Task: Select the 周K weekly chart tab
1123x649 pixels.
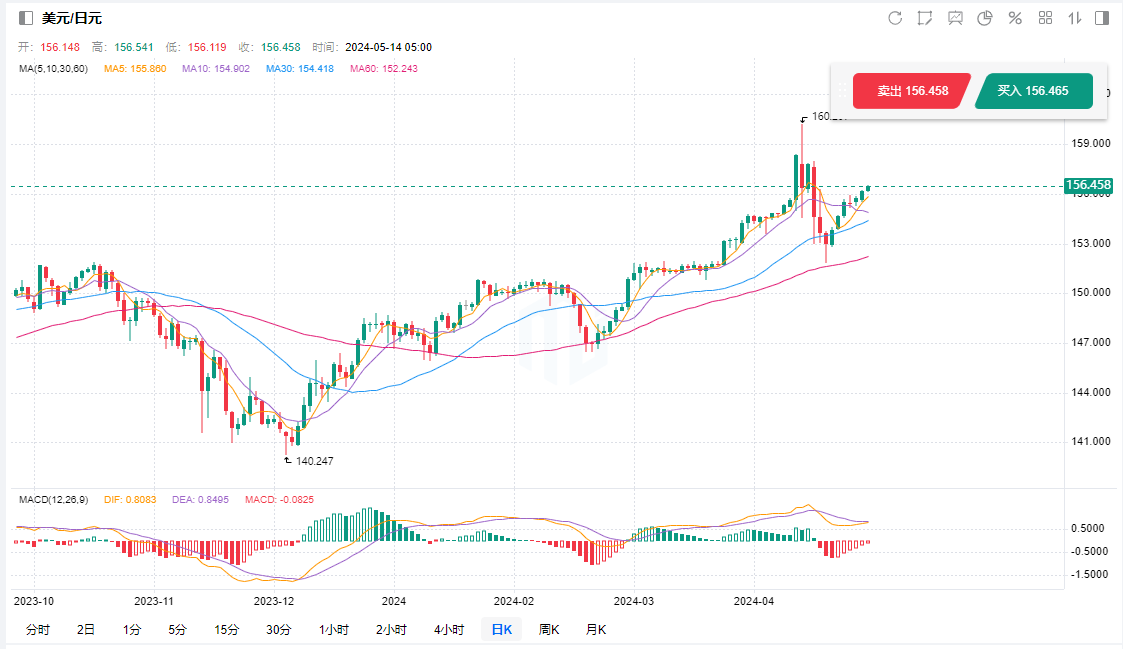Action: (549, 629)
